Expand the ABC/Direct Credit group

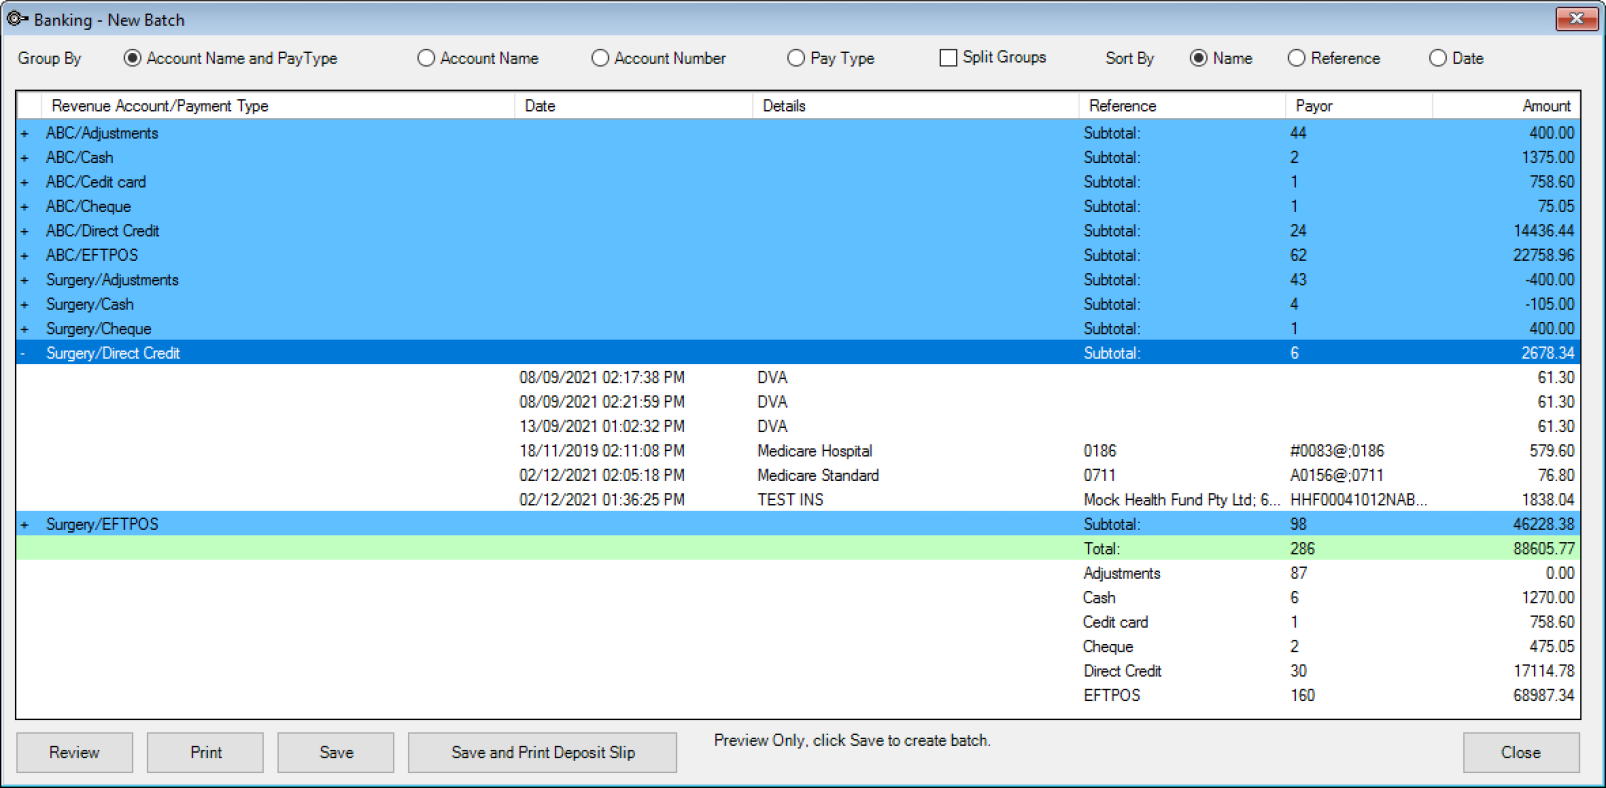click(x=25, y=232)
